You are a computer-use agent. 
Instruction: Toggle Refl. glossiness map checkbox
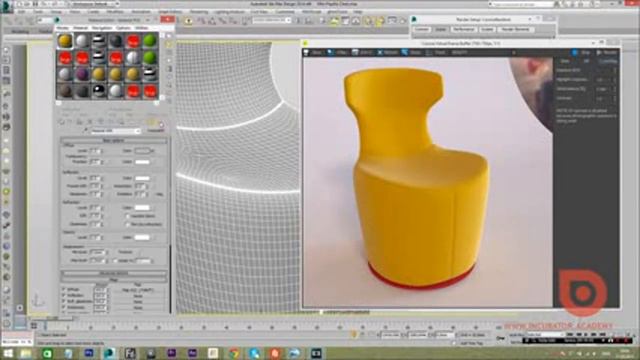[63, 302]
